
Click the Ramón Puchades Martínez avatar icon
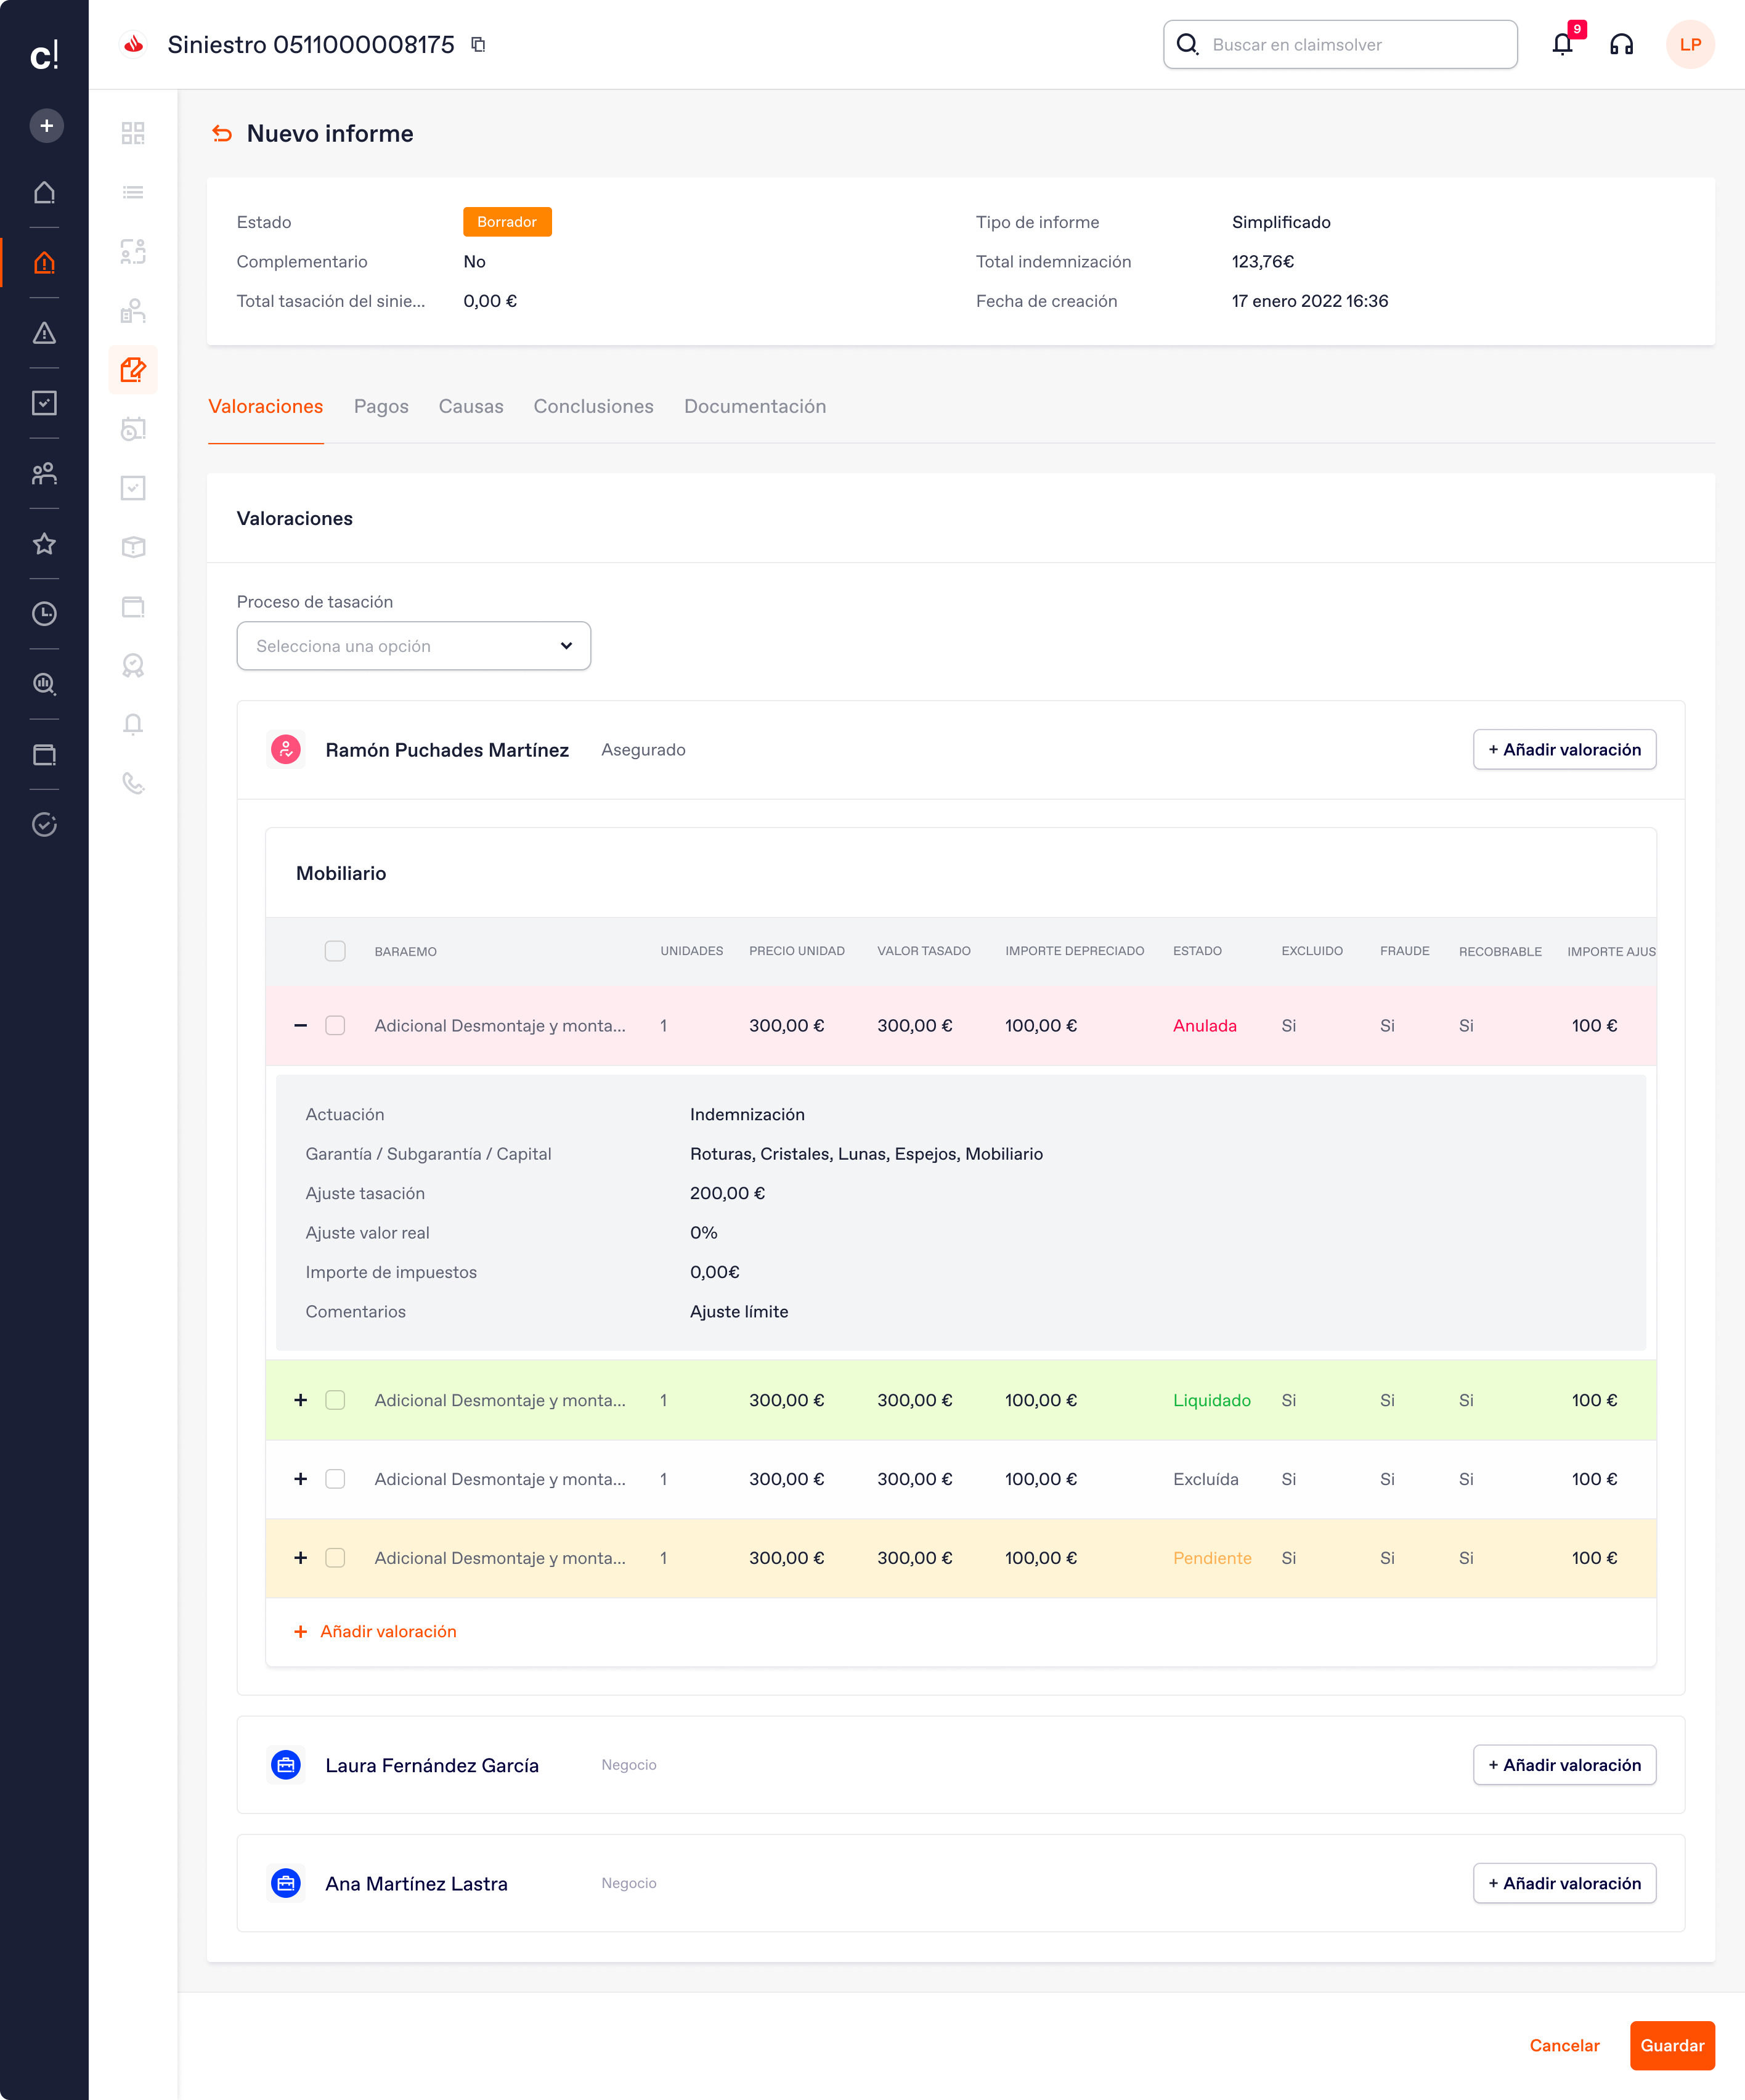pos(286,750)
